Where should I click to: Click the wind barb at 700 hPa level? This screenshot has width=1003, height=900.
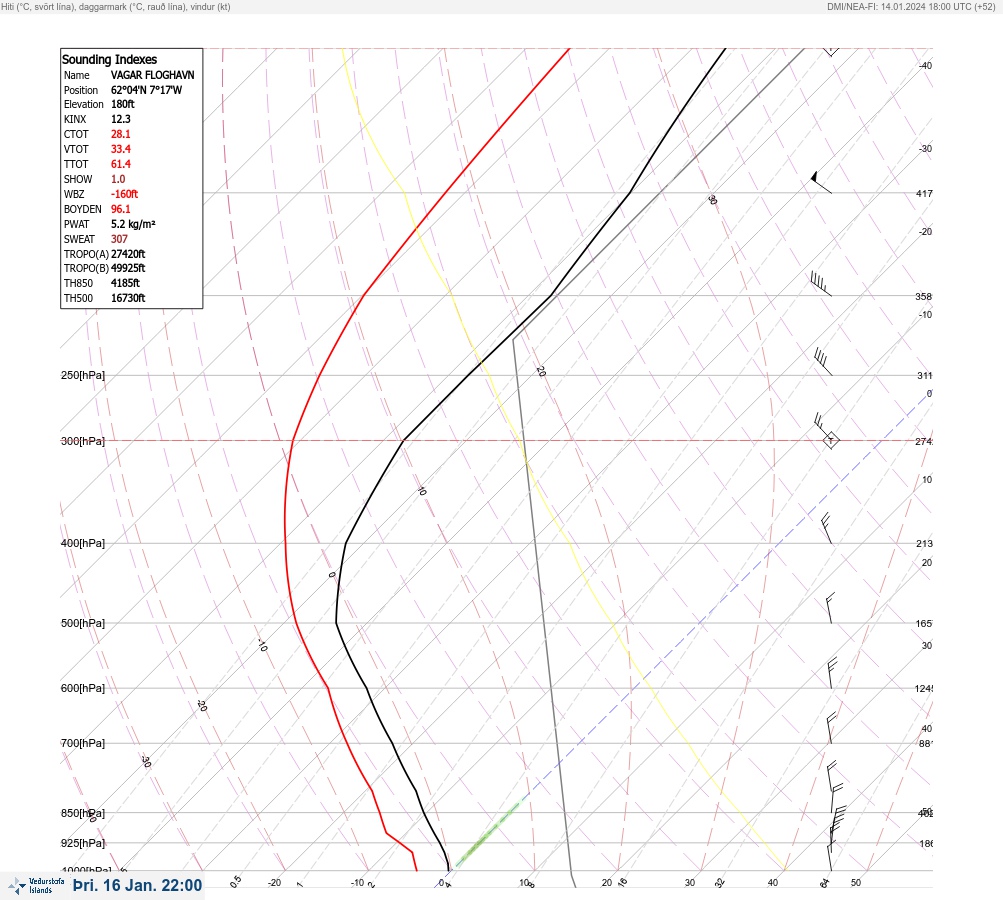coord(832,728)
